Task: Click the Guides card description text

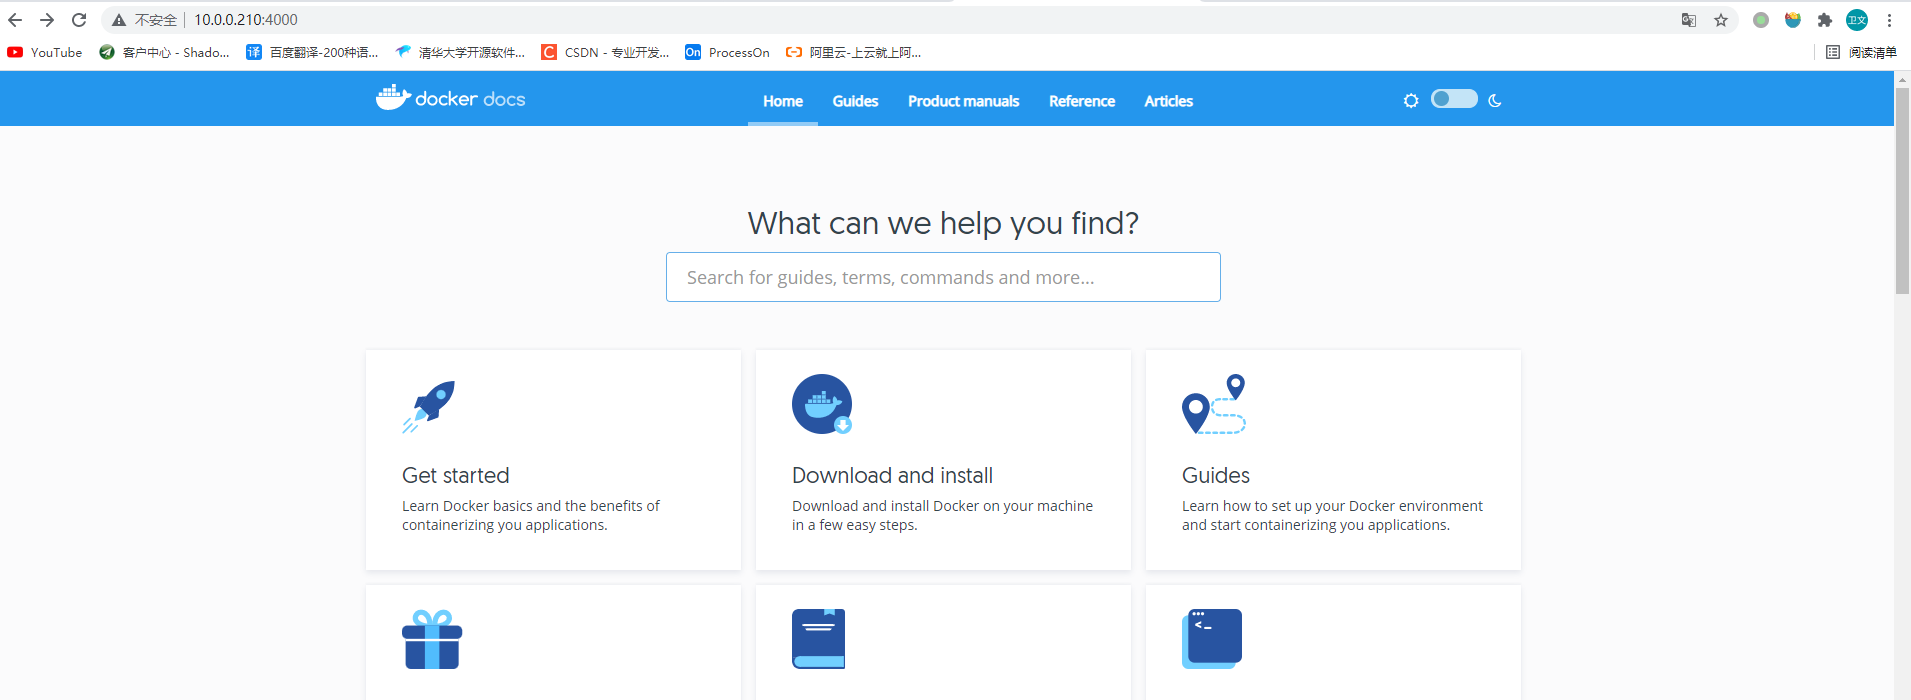Action: pyautogui.click(x=1332, y=515)
